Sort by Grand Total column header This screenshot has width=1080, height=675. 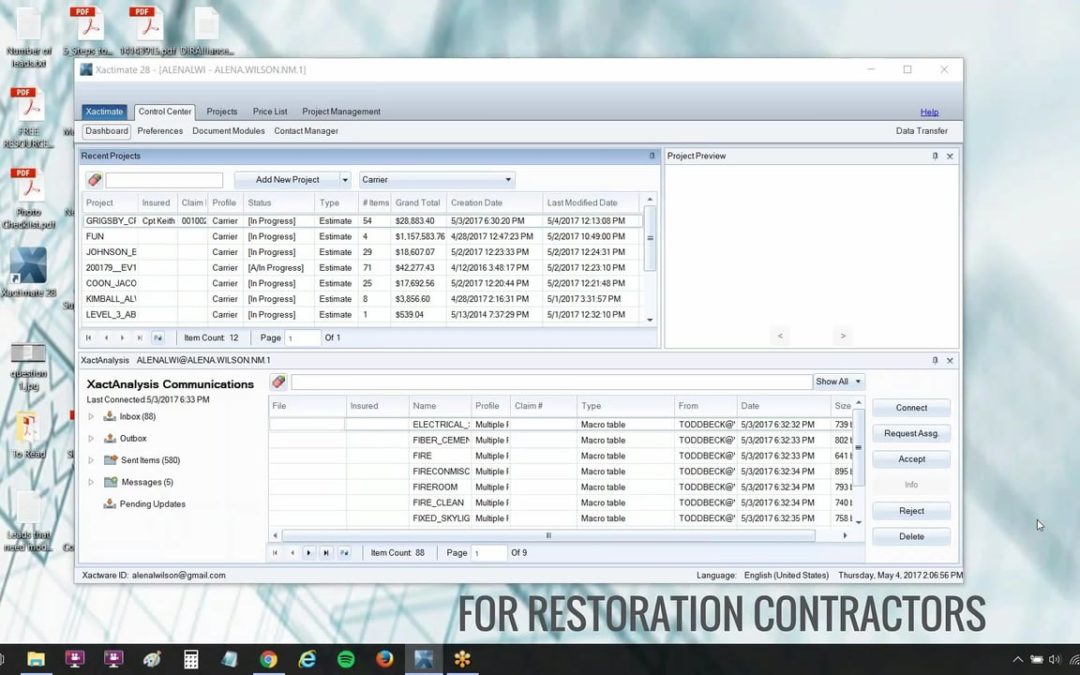[418, 203]
